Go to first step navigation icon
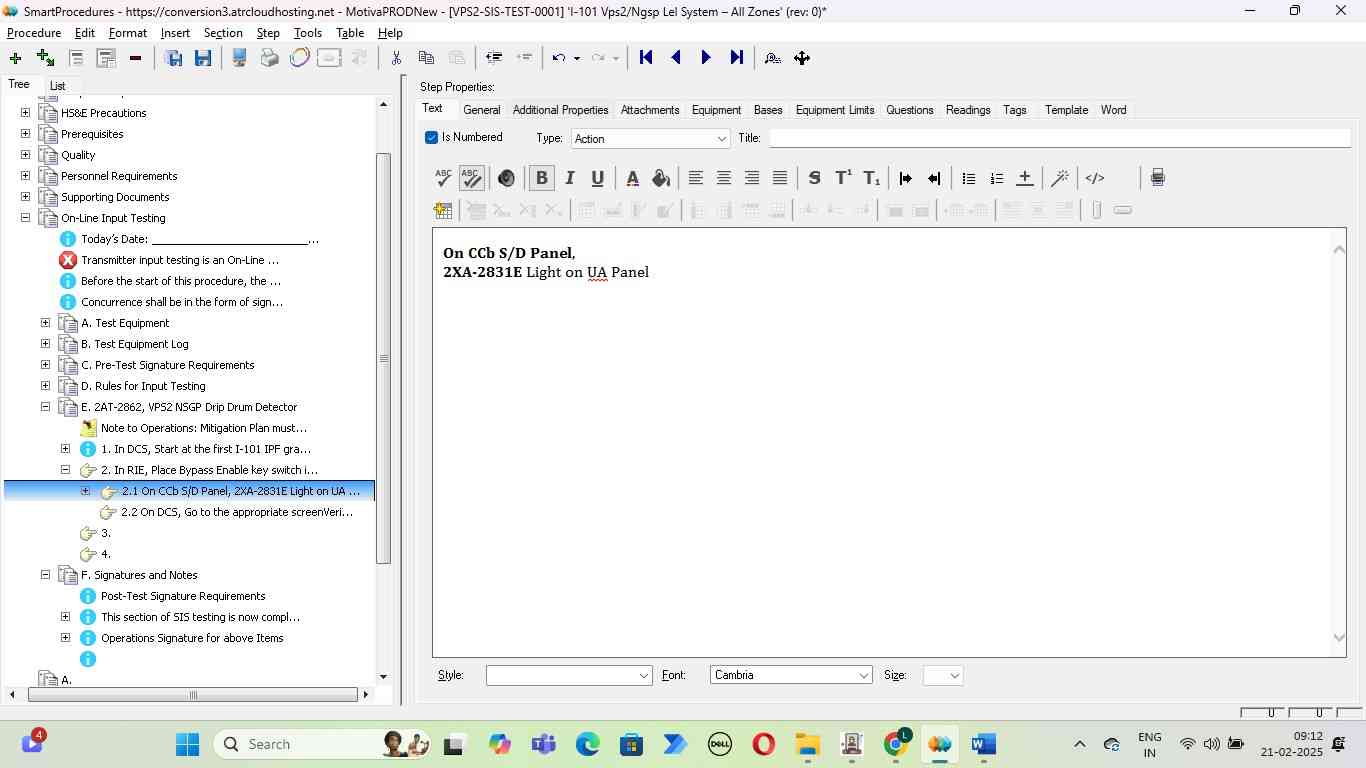Screen dimensions: 1366x768 coord(646,58)
